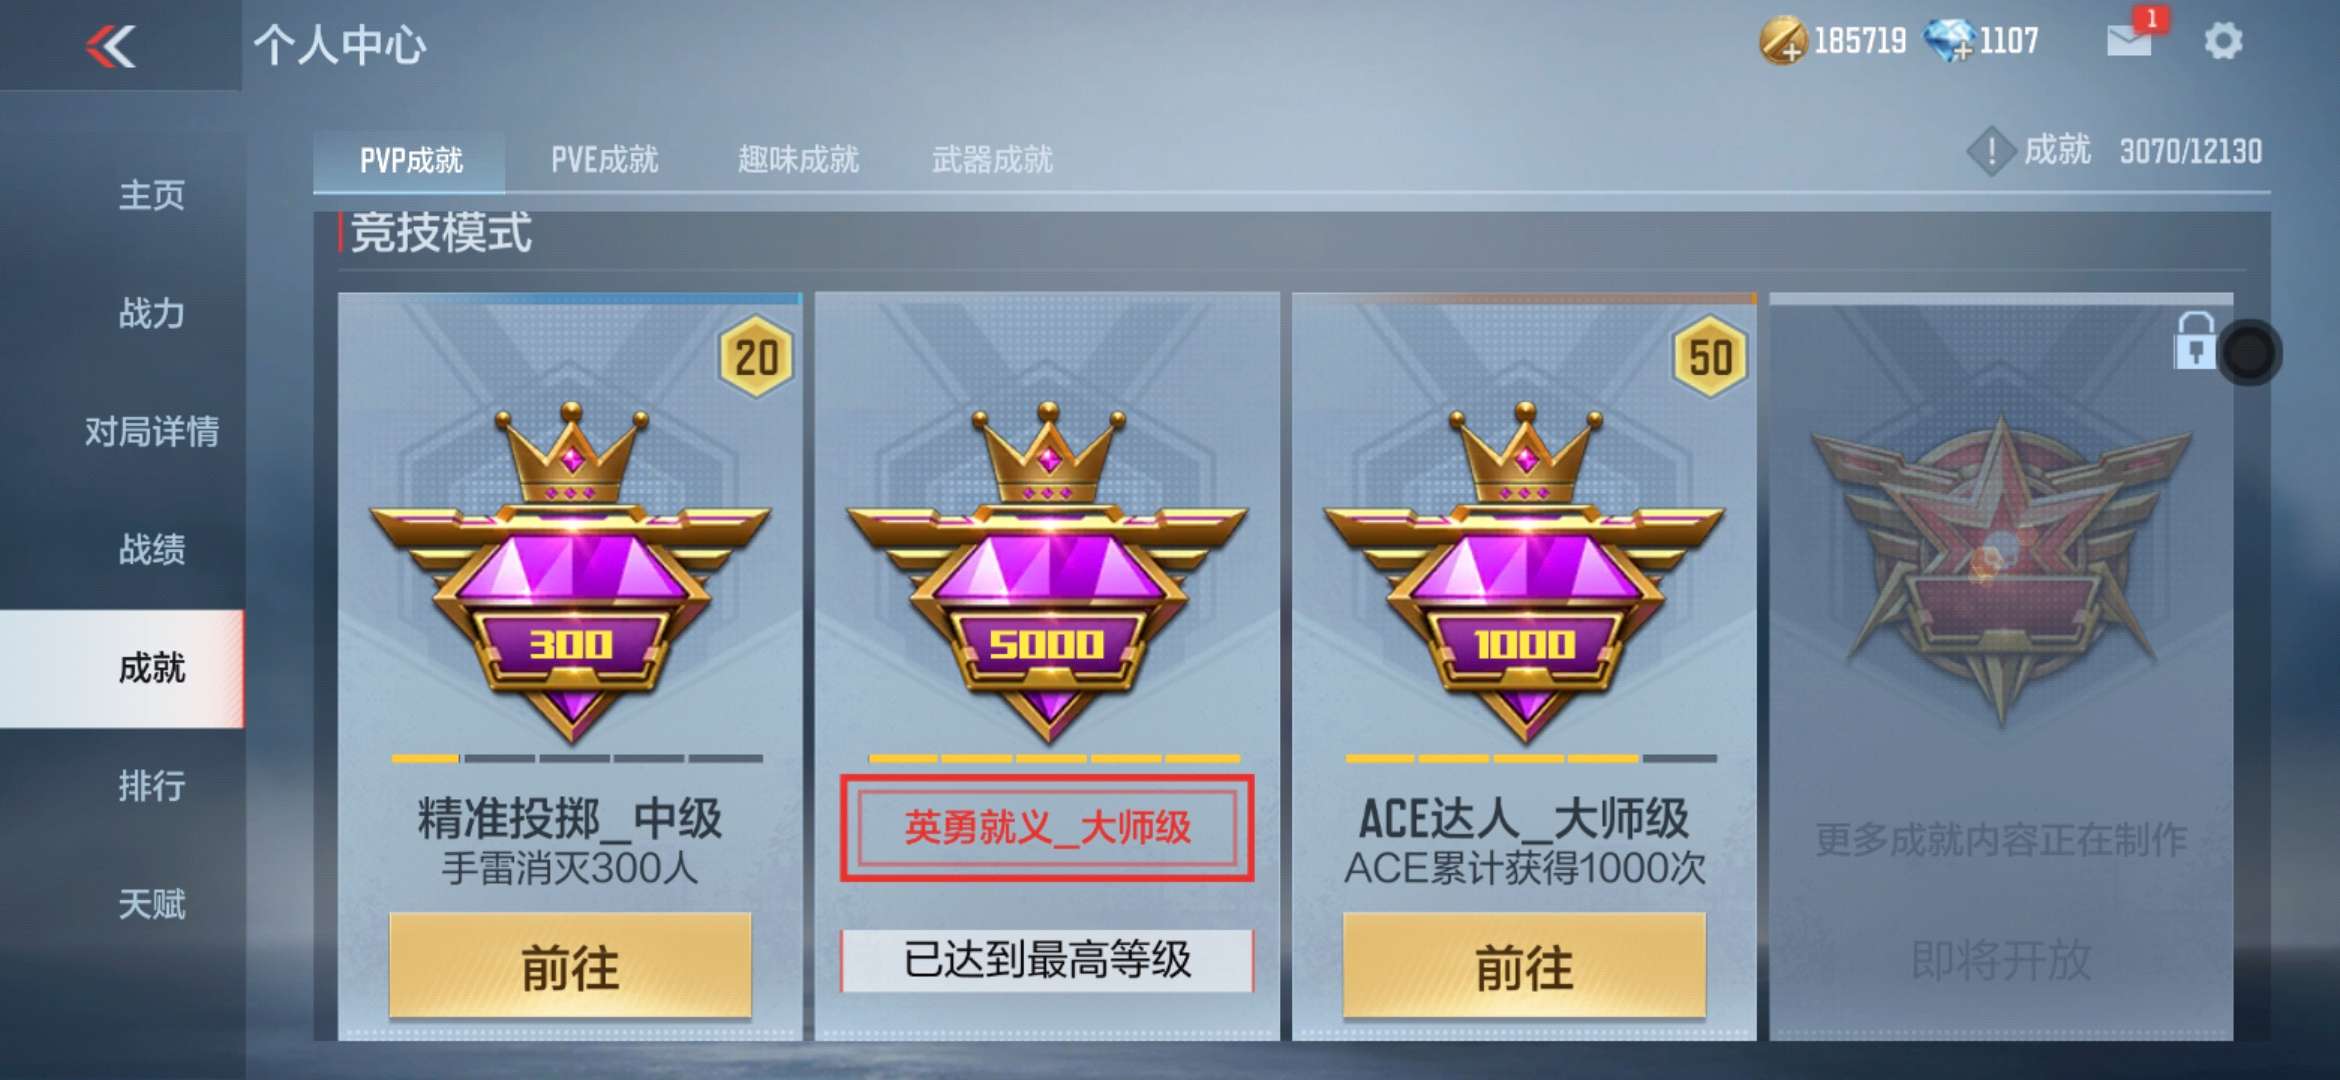Open the mail envelope with notification
The height and width of the screenshot is (1080, 2340).
pos(2131,39)
